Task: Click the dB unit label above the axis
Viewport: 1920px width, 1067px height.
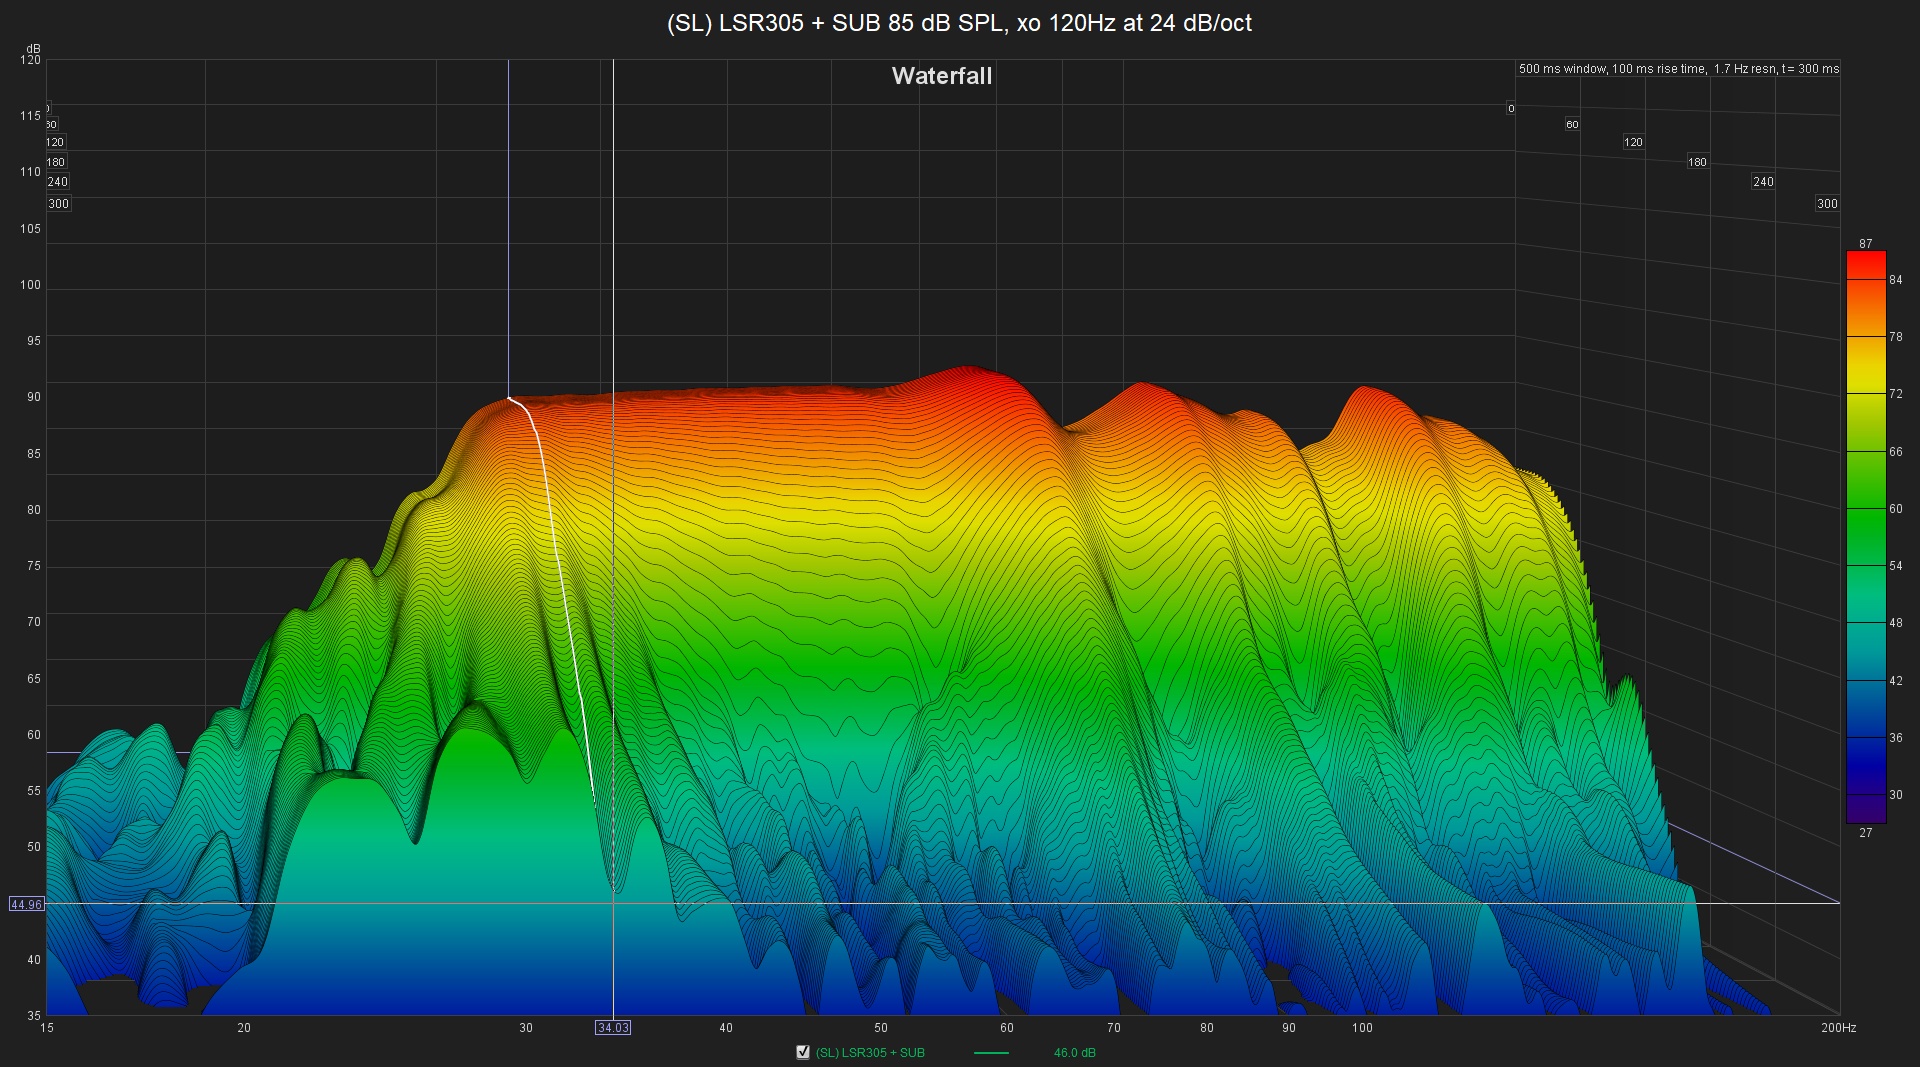Action: 34,49
